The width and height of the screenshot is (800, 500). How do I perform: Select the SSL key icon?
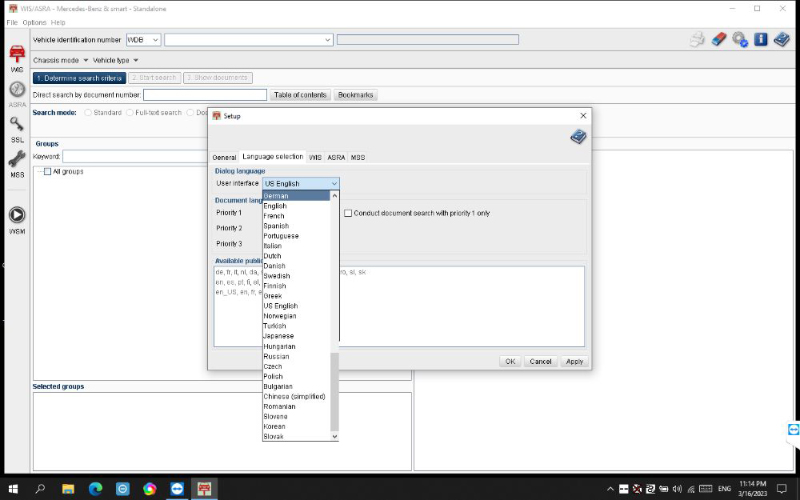(x=17, y=126)
